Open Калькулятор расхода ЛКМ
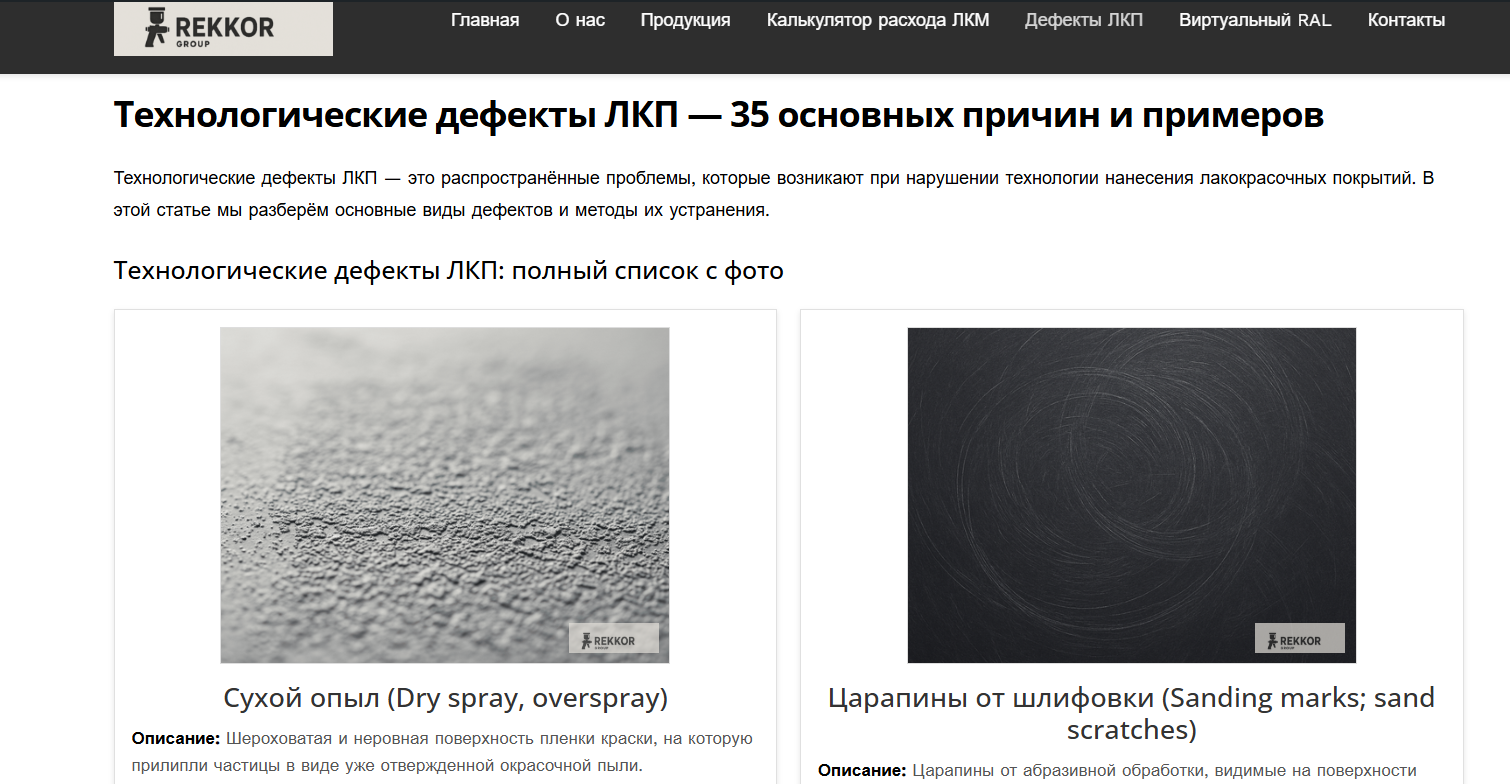 point(878,20)
